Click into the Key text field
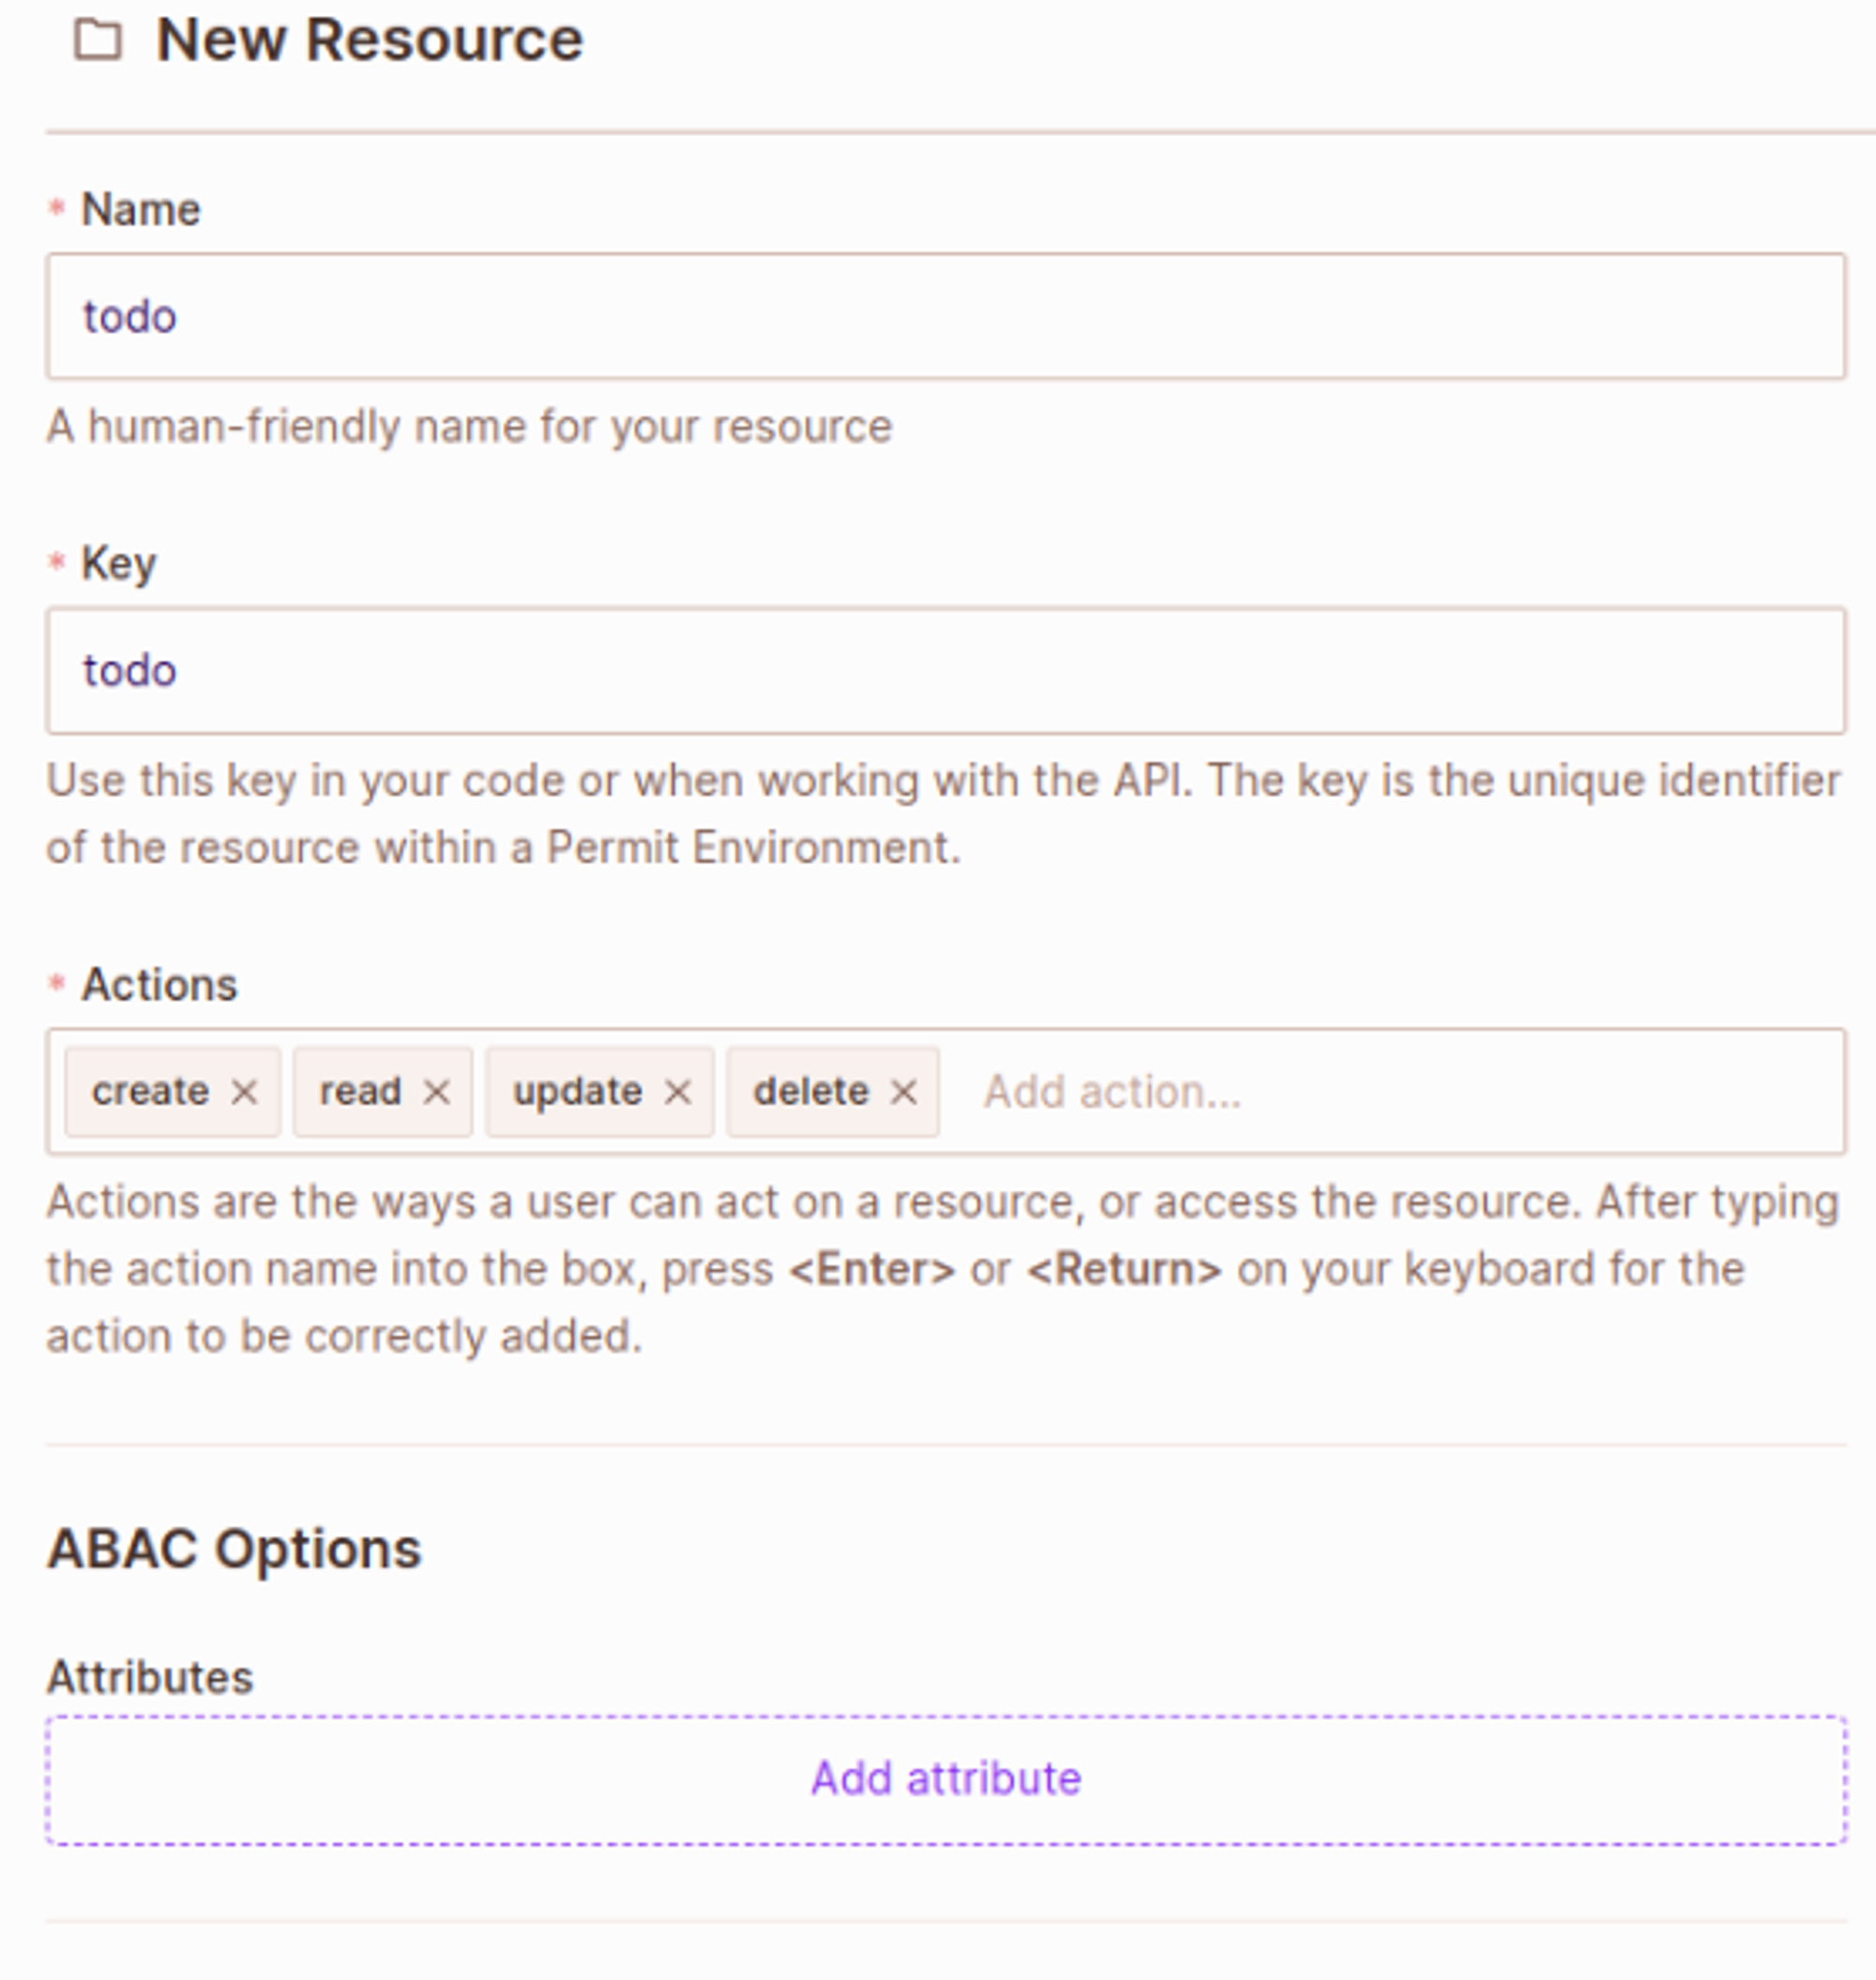Viewport: 1876px width, 1980px height. [945, 670]
